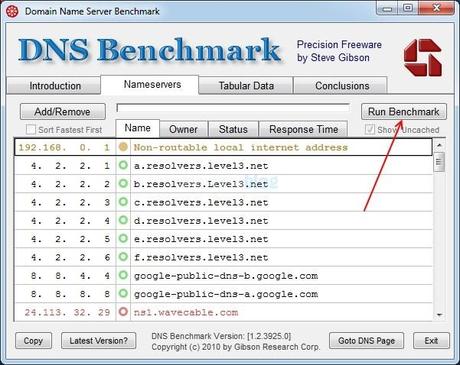Select the d.resolvers.level3.net row

point(223,220)
